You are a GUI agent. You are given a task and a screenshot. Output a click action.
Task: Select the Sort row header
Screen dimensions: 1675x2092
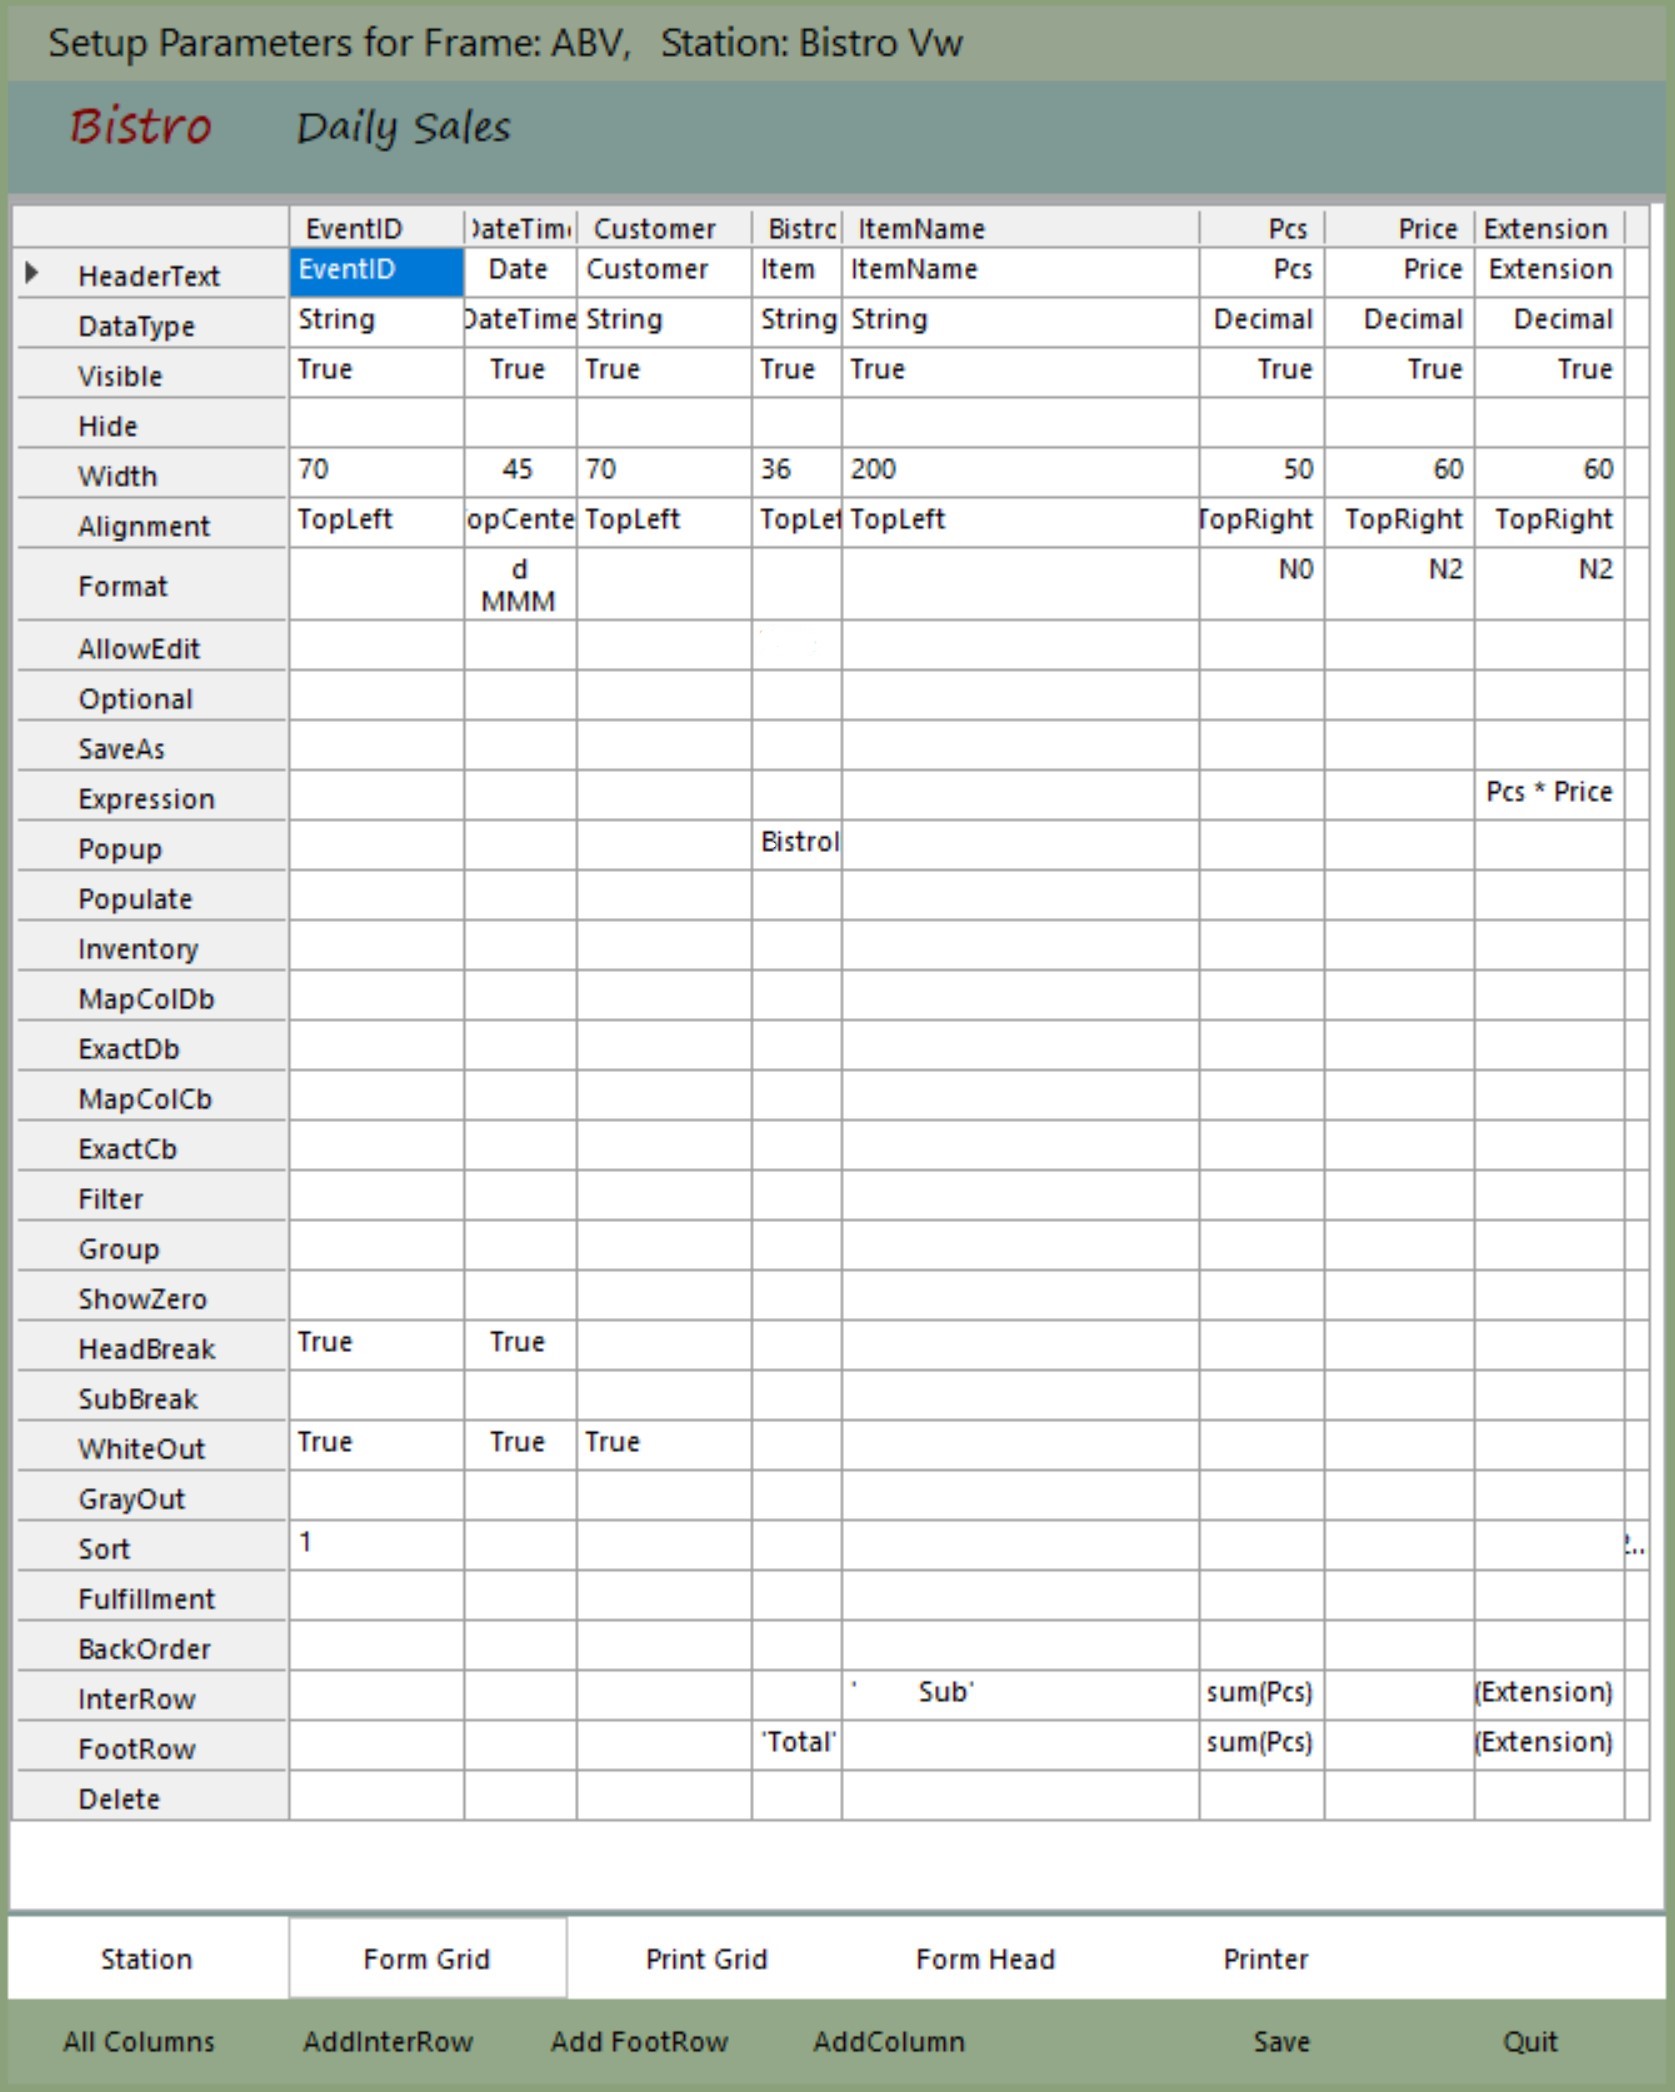150,1549
